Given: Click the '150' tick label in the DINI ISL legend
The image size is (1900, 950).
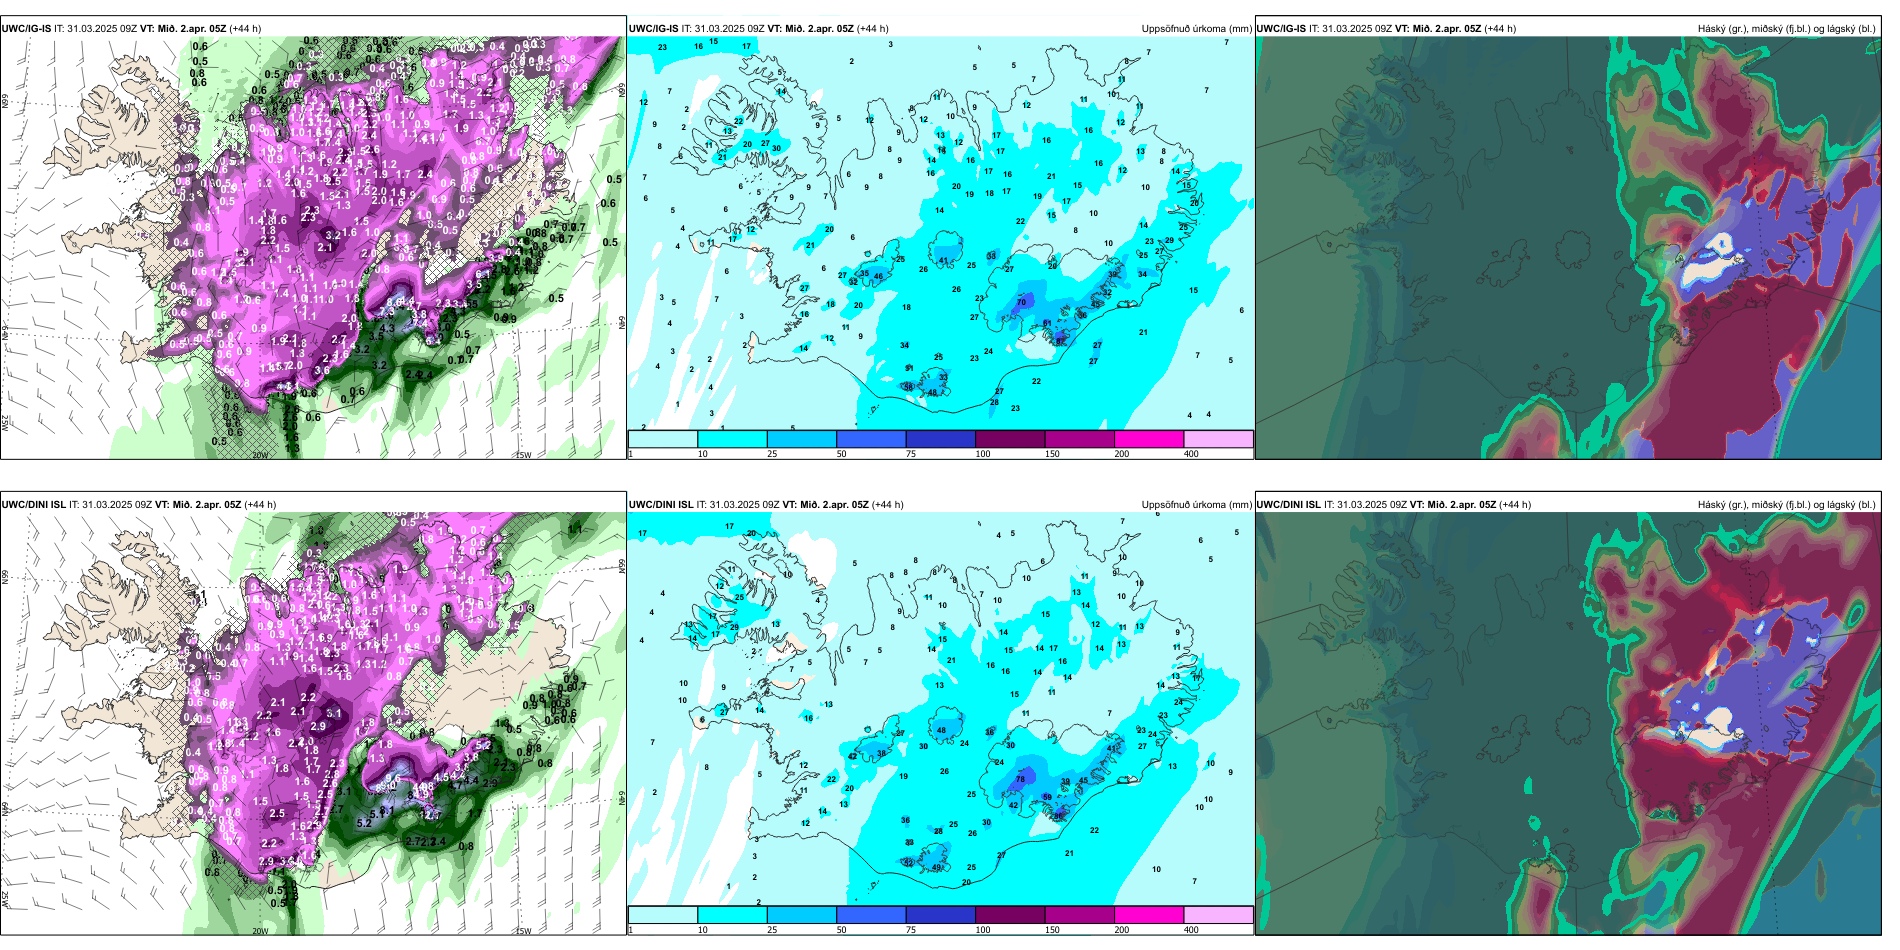Looking at the screenshot, I should pos(1053,930).
